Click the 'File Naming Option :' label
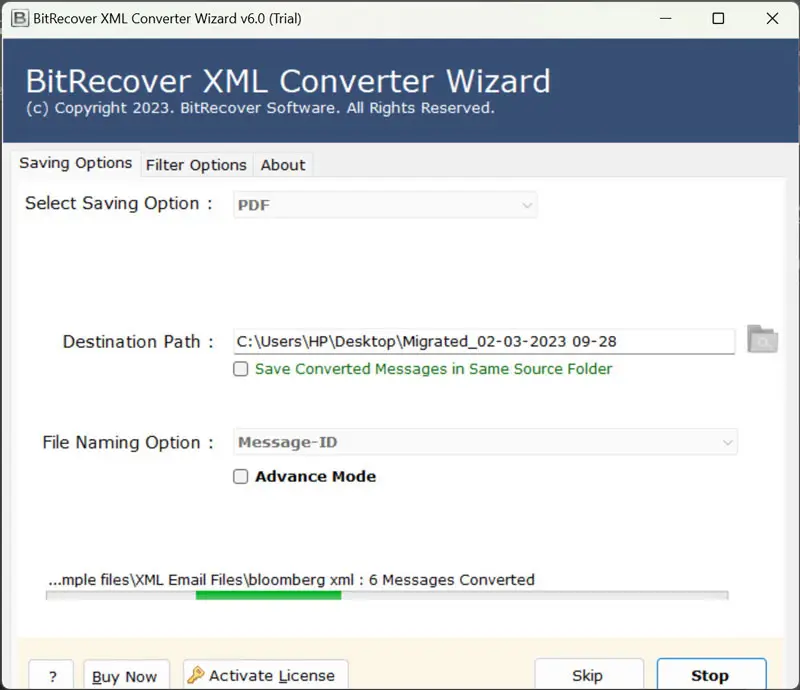This screenshot has width=800, height=690. click(128, 442)
